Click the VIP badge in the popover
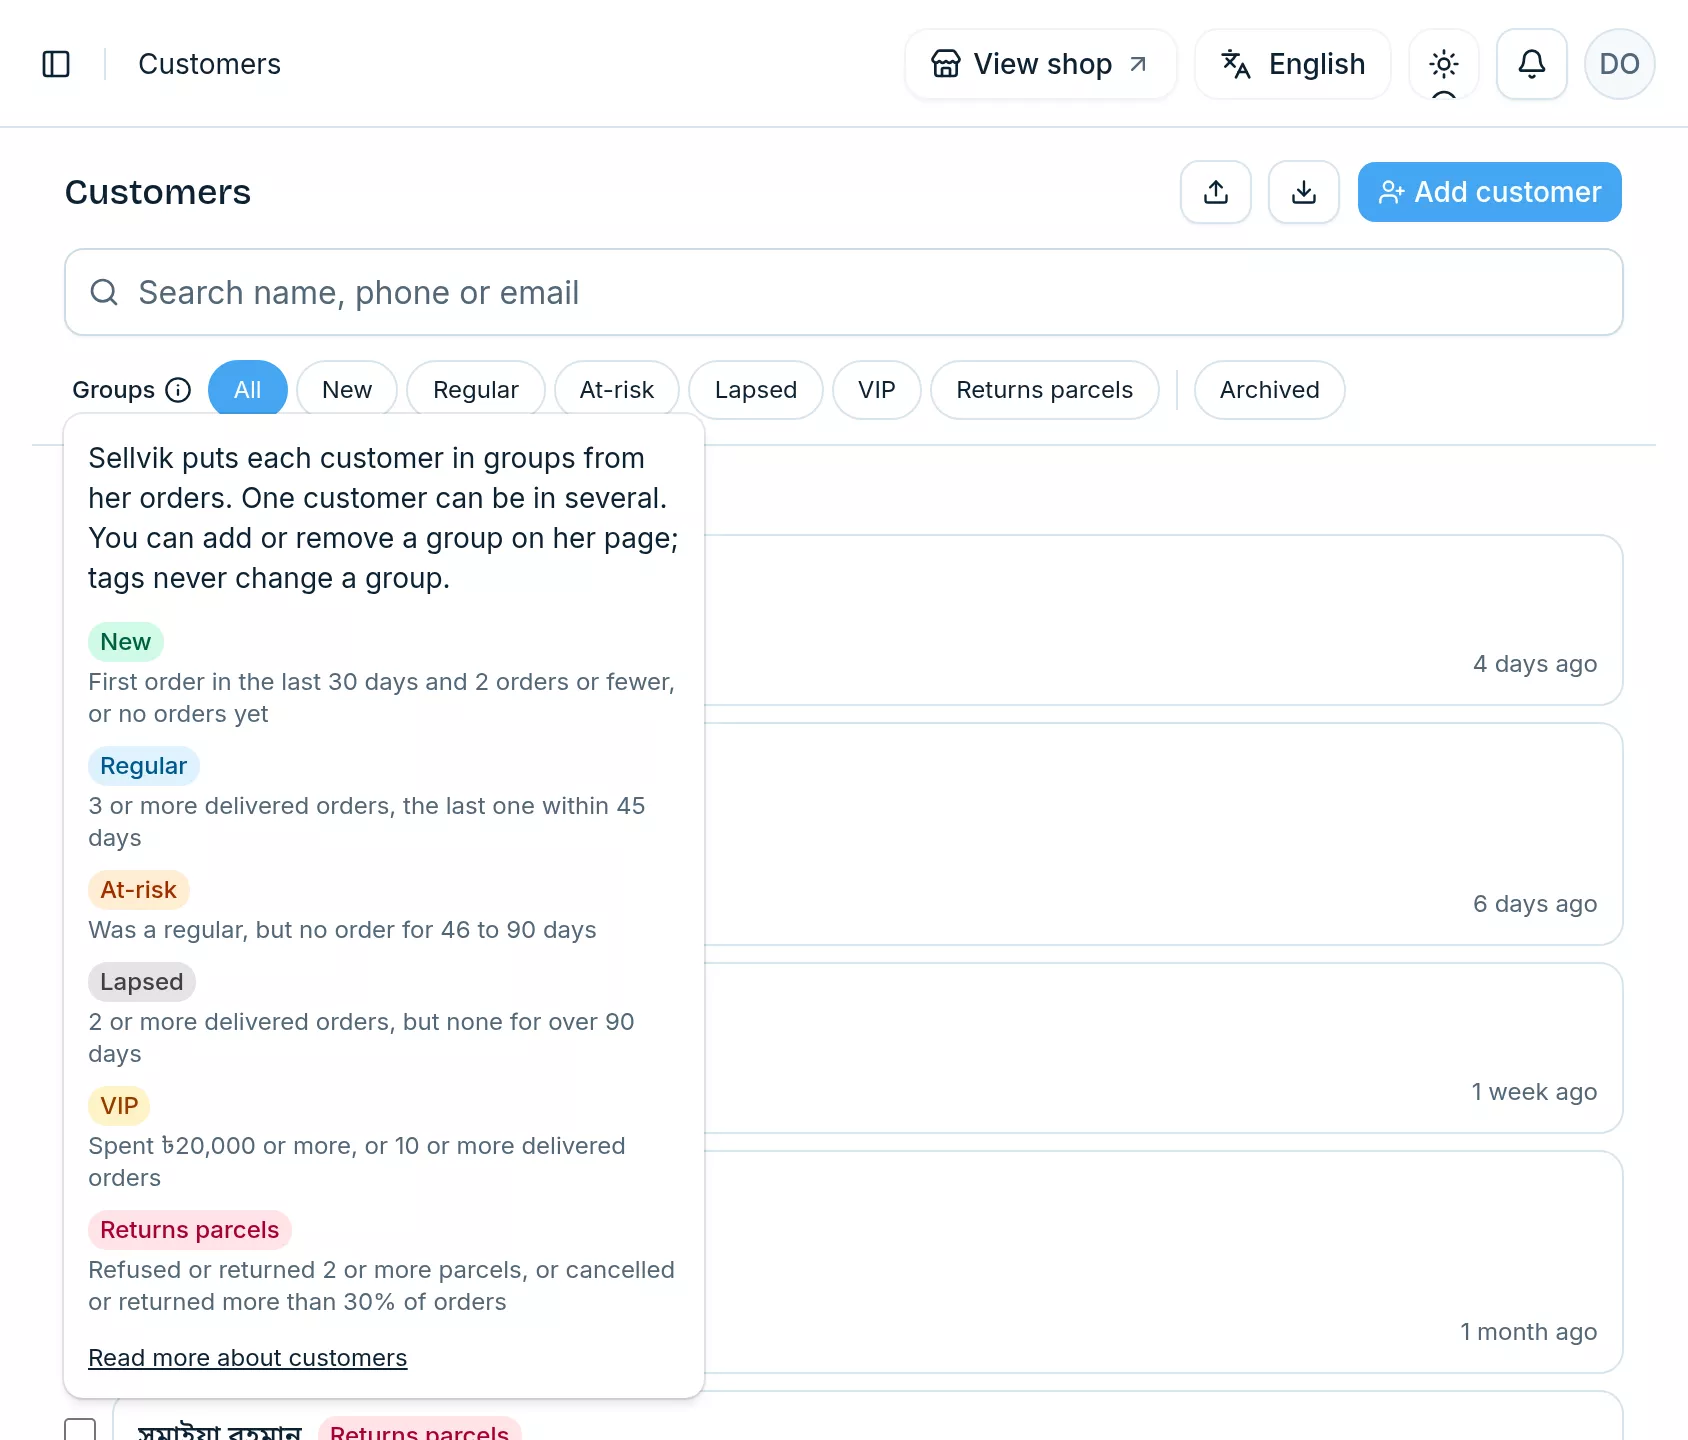Viewport: 1688px width, 1440px height. (119, 1106)
